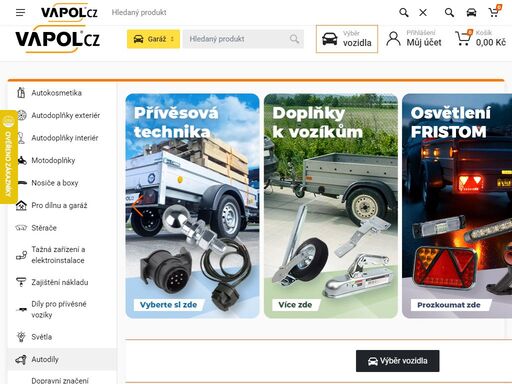Click the dark 'Výběr vozidla' button

point(398,361)
